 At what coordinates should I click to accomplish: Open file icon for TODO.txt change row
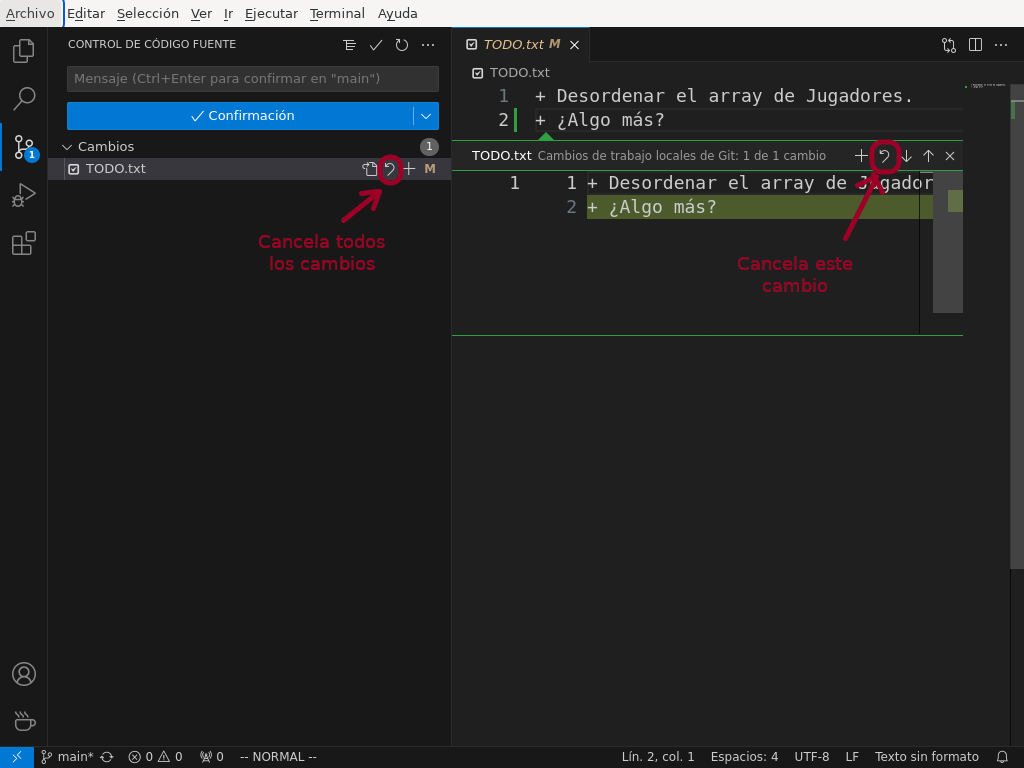pos(370,169)
